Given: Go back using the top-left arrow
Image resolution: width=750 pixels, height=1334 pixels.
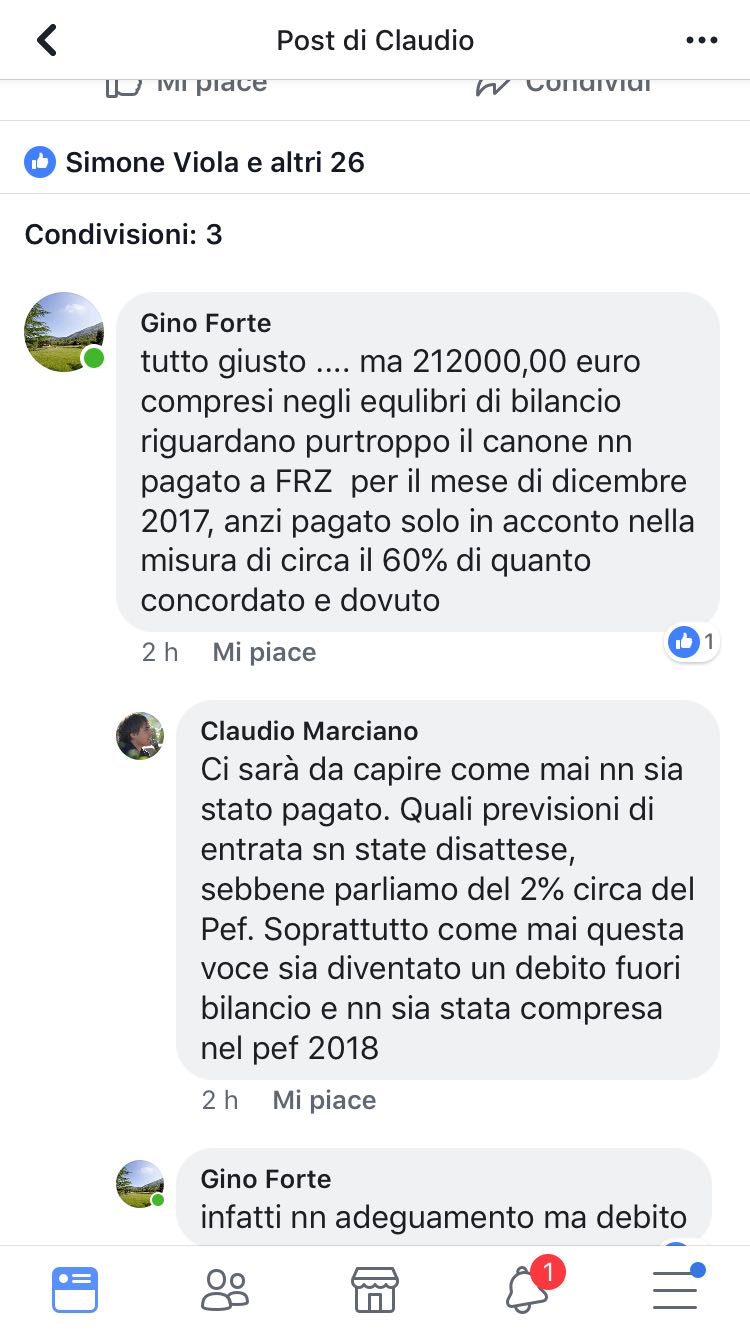Looking at the screenshot, I should [47, 40].
